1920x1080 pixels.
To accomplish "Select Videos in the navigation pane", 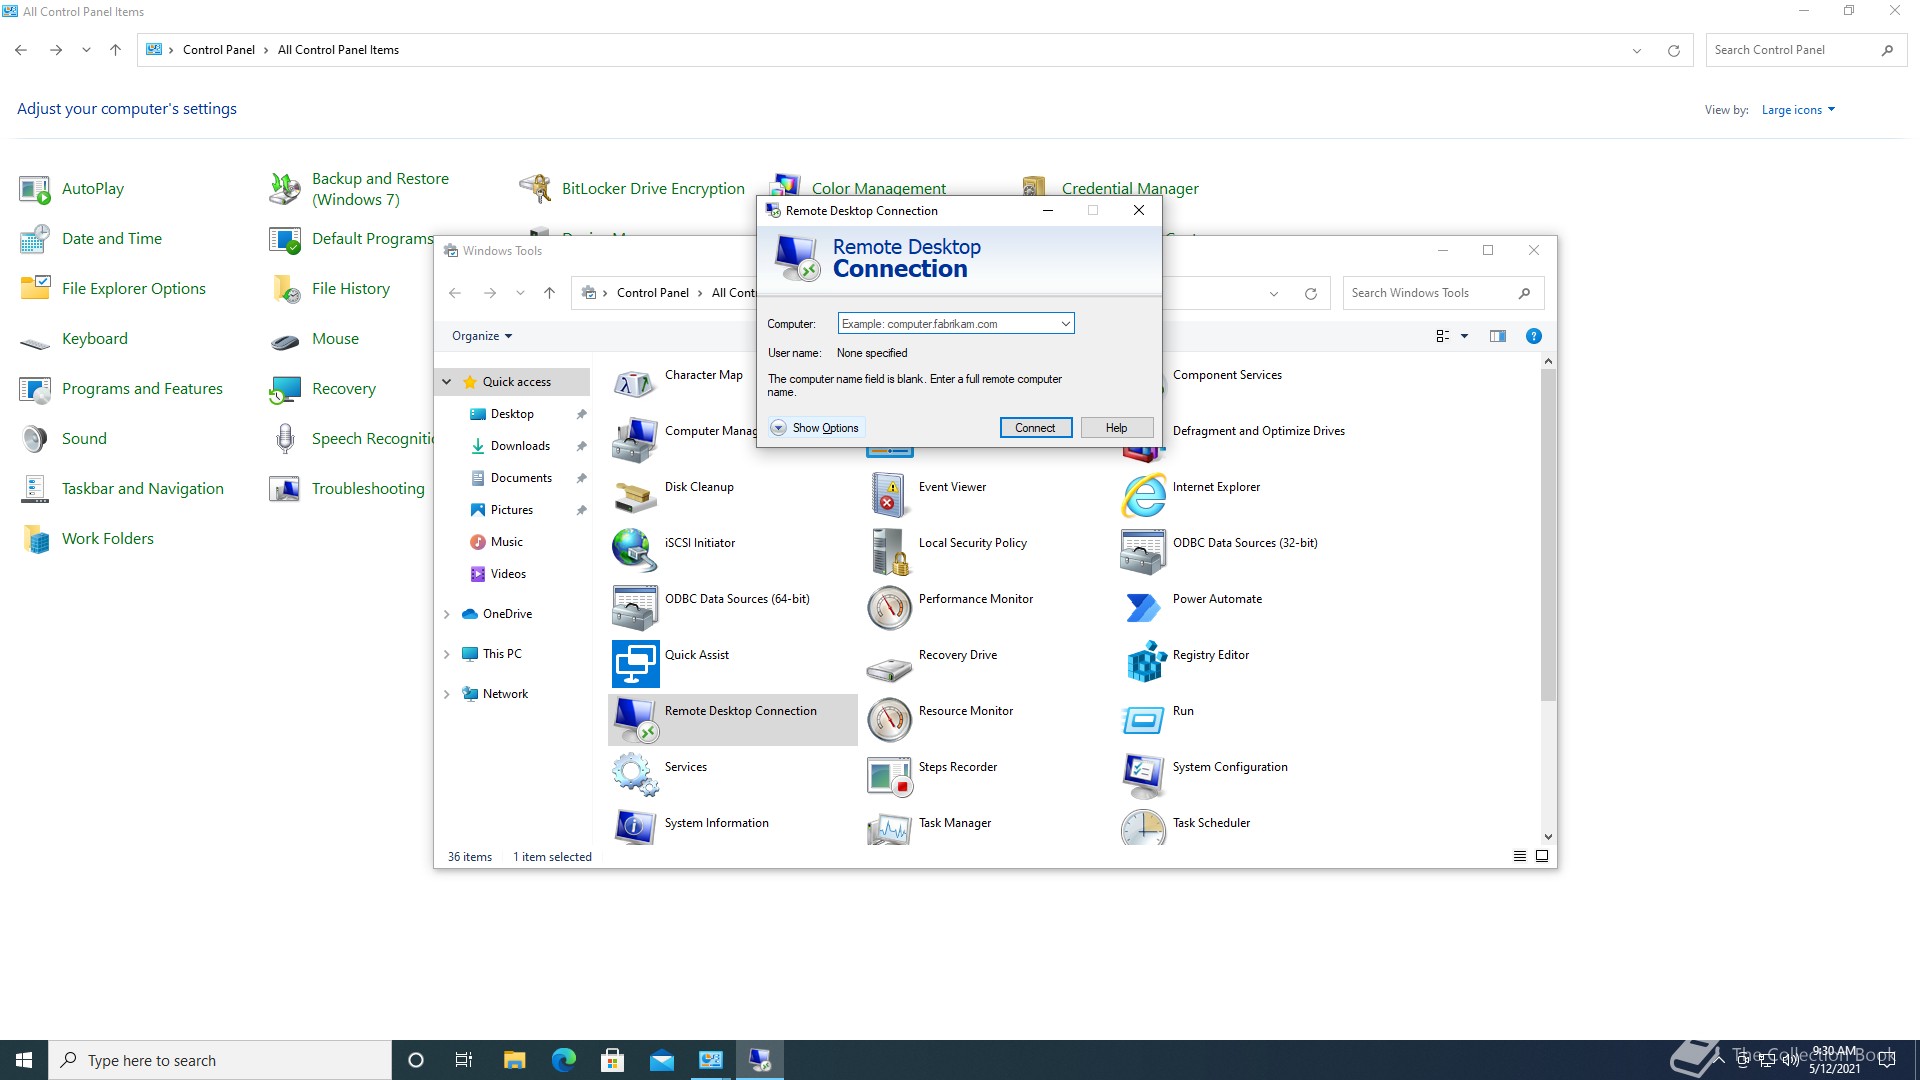I will point(508,574).
